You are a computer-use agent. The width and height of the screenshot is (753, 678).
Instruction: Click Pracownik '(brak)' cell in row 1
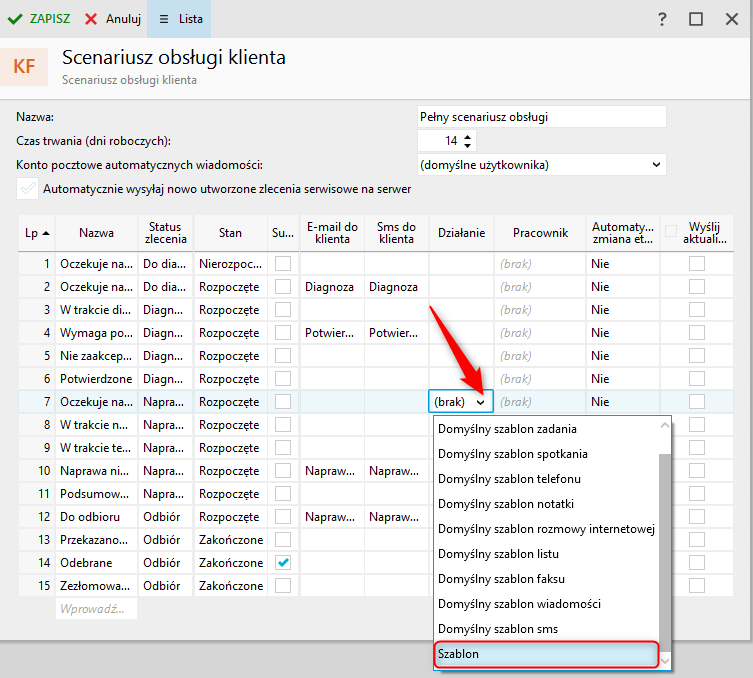(x=540, y=264)
